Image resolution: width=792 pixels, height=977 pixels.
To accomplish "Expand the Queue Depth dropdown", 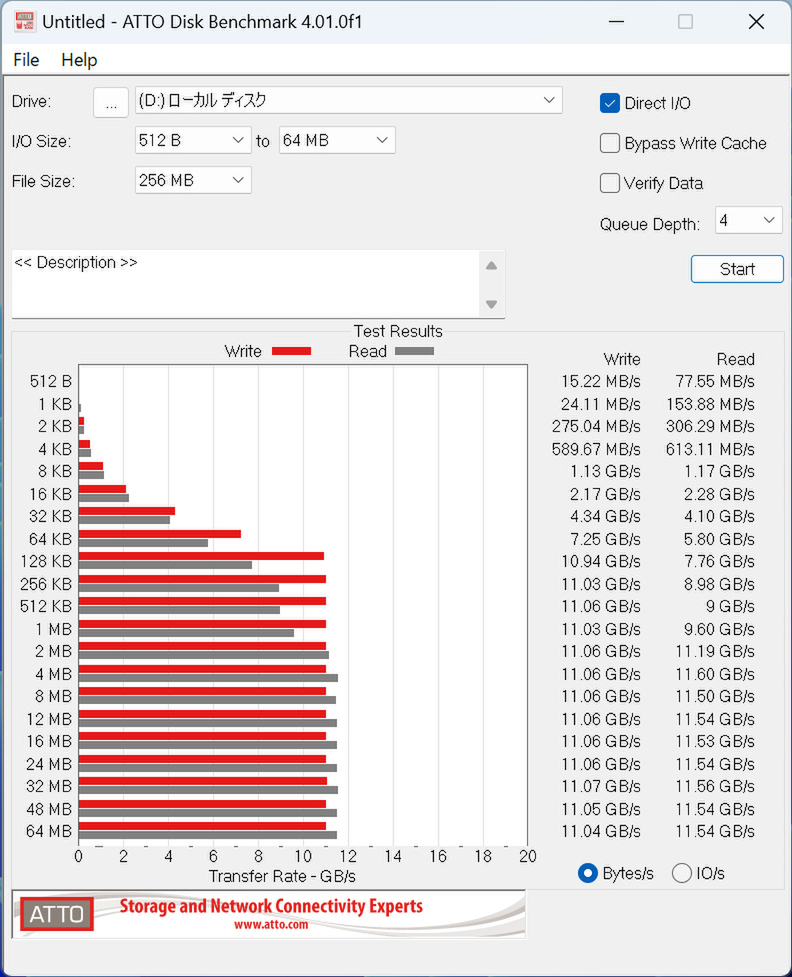I will [748, 220].
